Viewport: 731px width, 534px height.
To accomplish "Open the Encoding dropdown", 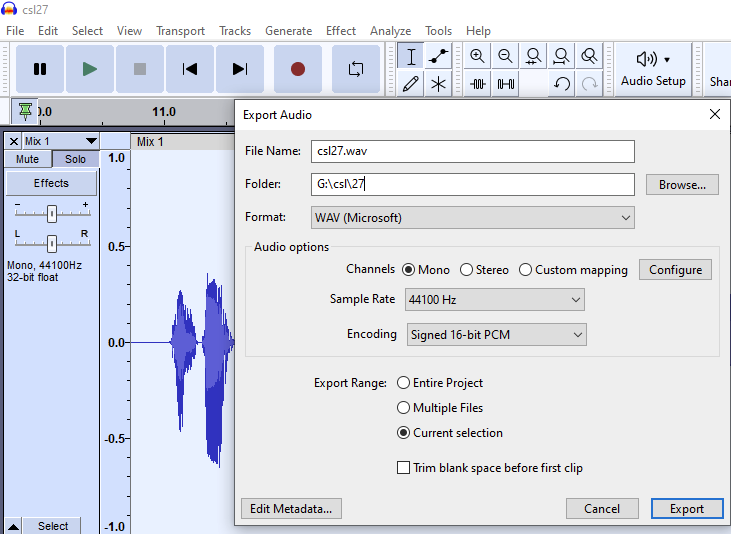I will pos(496,335).
